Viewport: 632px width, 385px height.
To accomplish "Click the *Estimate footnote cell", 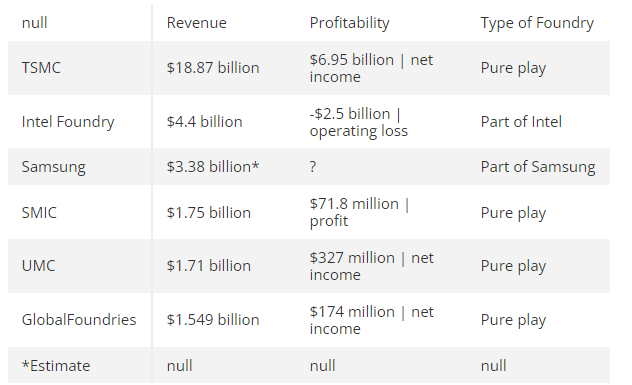I will pos(56,366).
